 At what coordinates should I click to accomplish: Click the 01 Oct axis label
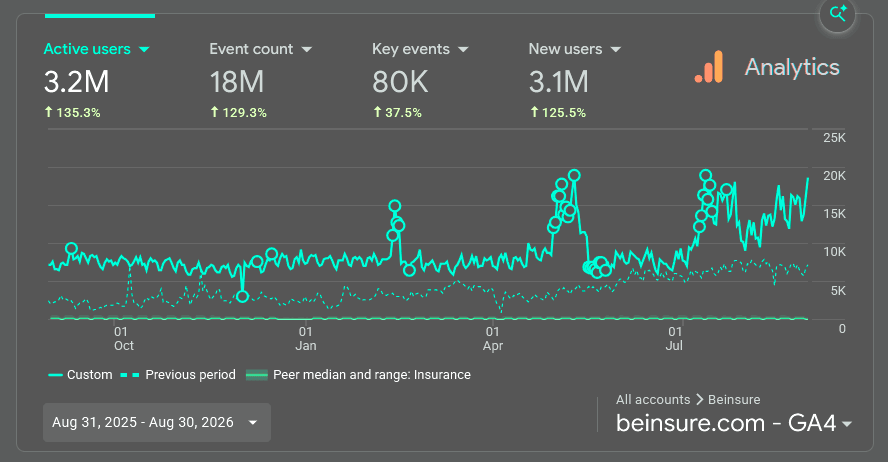pyautogui.click(x=123, y=339)
